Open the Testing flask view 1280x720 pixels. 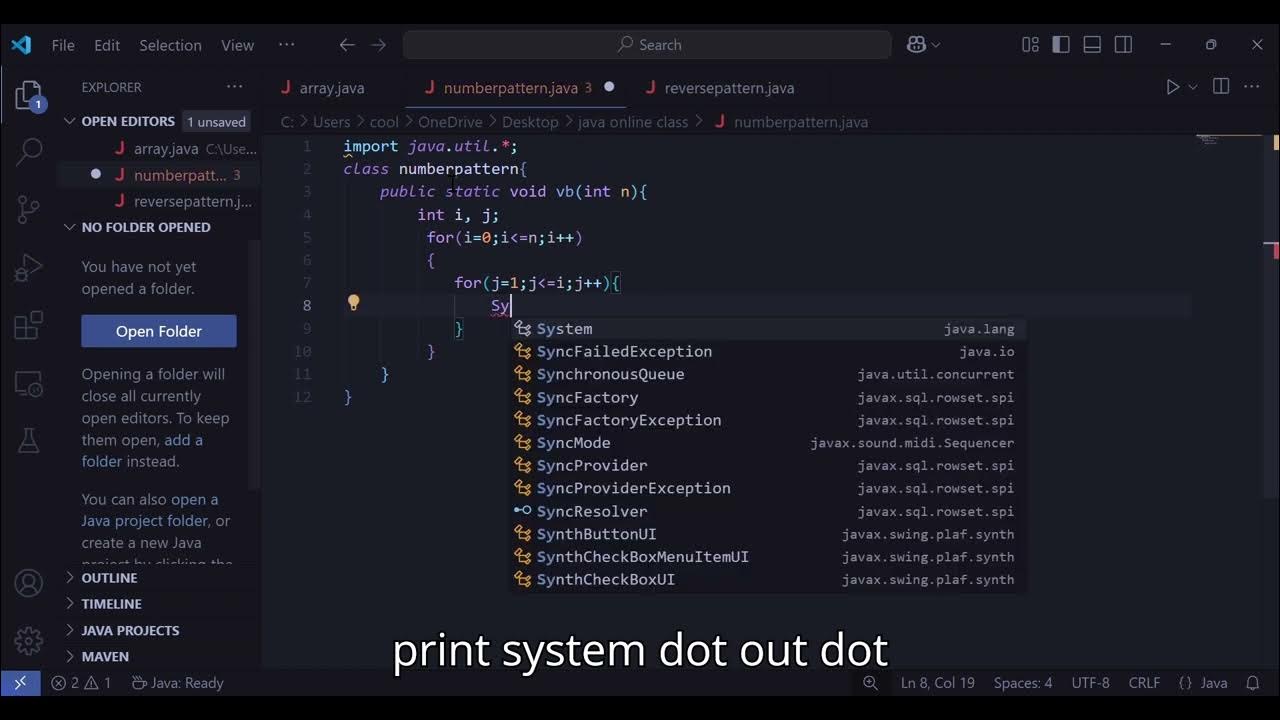pyautogui.click(x=29, y=439)
